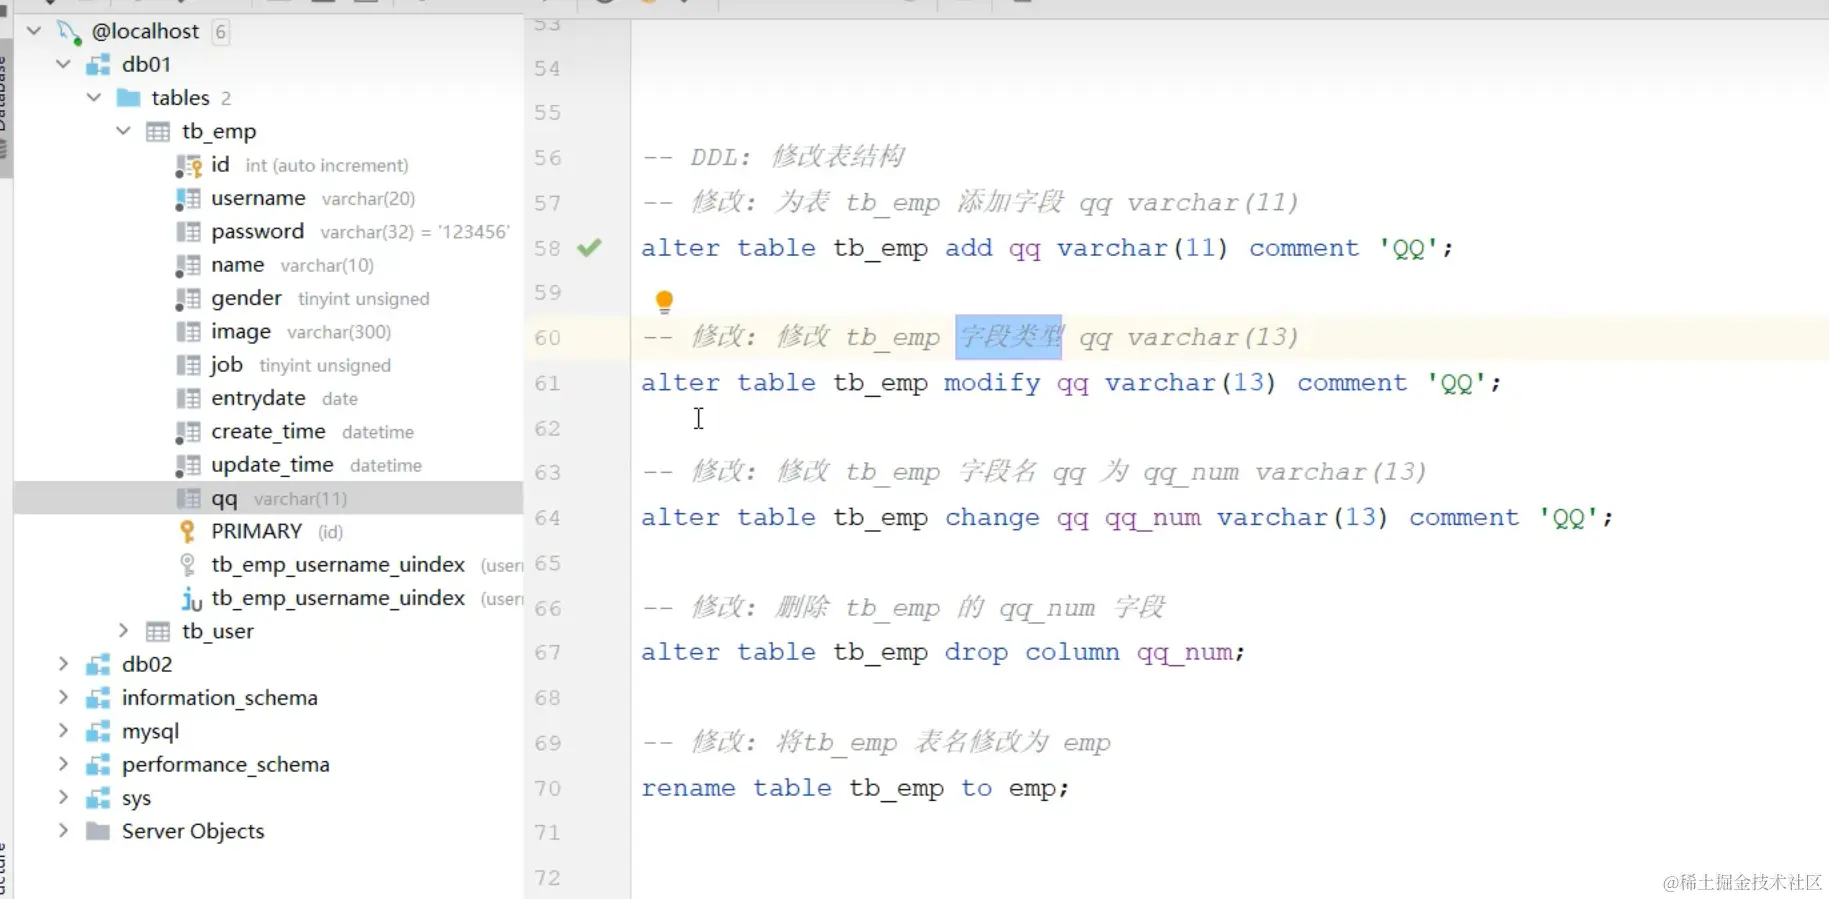Select the create_time column row
The image size is (1829, 899).
click(x=268, y=432)
